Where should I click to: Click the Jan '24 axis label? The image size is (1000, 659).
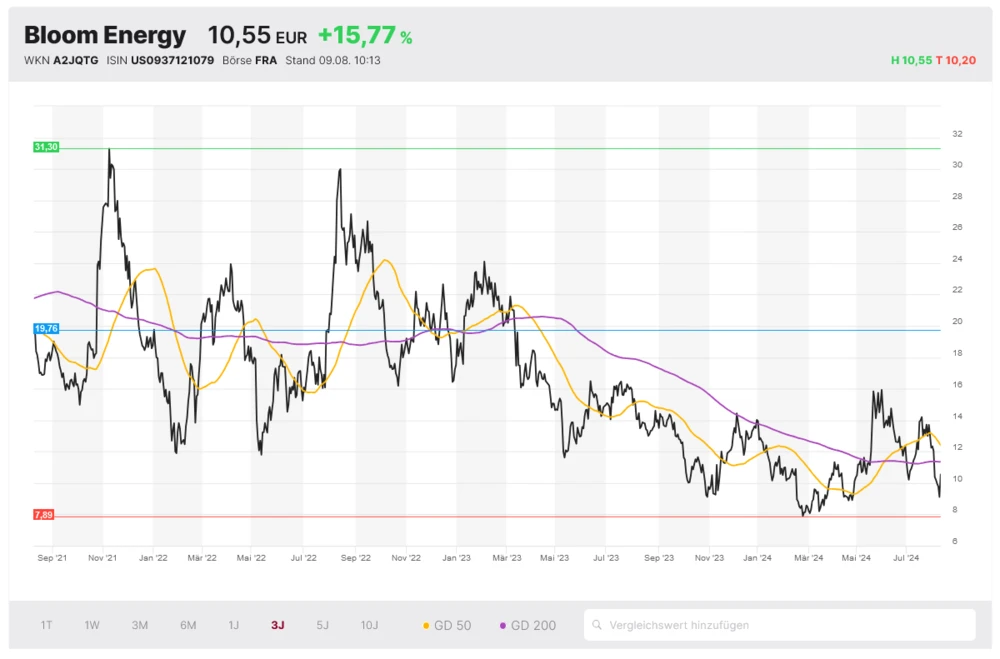(758, 558)
